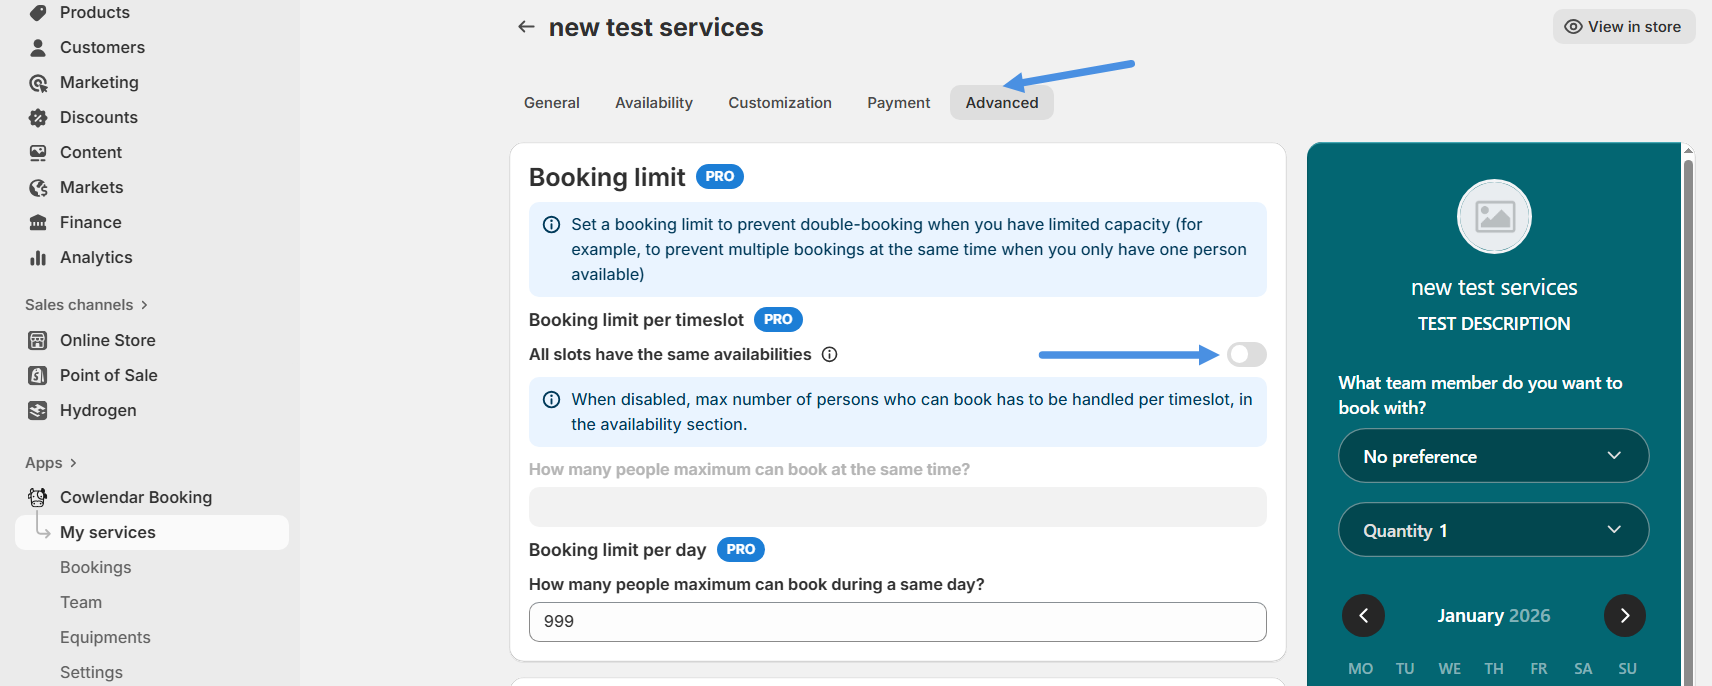This screenshot has height=686, width=1712.
Task: Click the Marketing icon in the sidebar
Action: click(38, 83)
